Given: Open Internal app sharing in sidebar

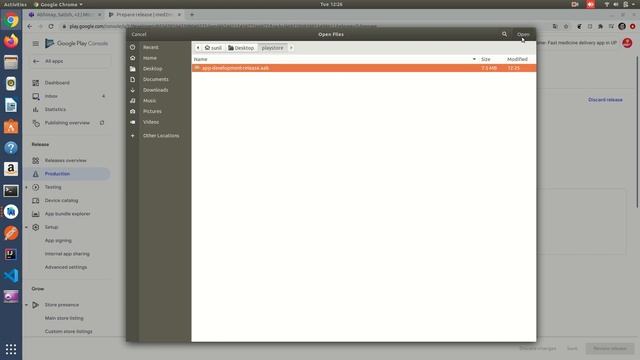Looking at the screenshot, I should (67, 254).
